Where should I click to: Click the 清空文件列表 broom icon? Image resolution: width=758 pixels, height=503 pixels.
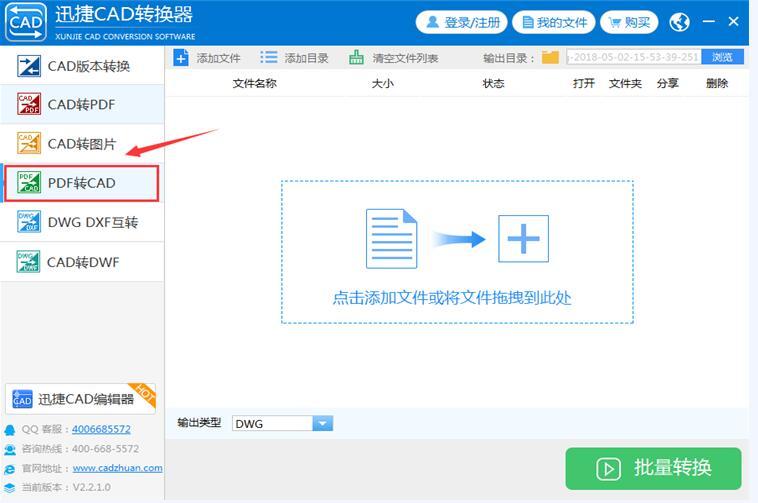(356, 57)
